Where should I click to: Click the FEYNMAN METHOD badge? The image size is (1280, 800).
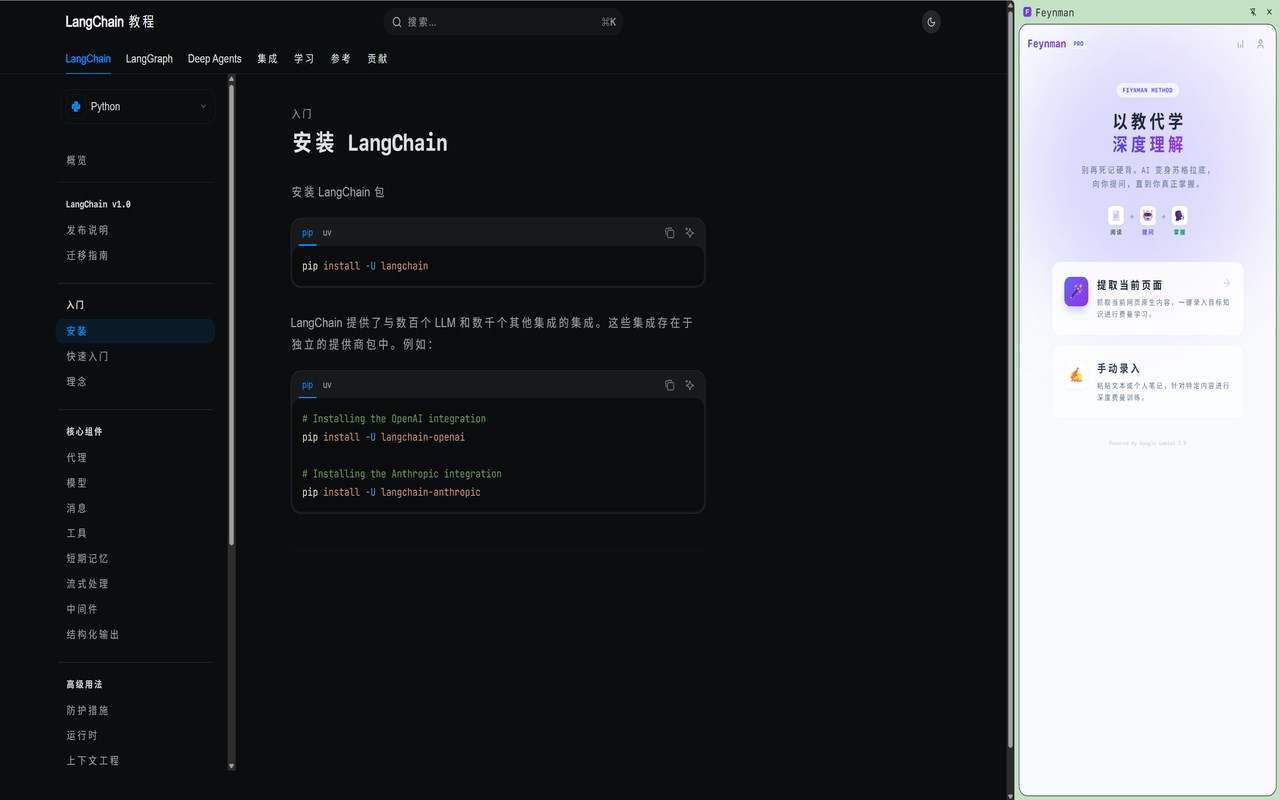tap(1148, 90)
